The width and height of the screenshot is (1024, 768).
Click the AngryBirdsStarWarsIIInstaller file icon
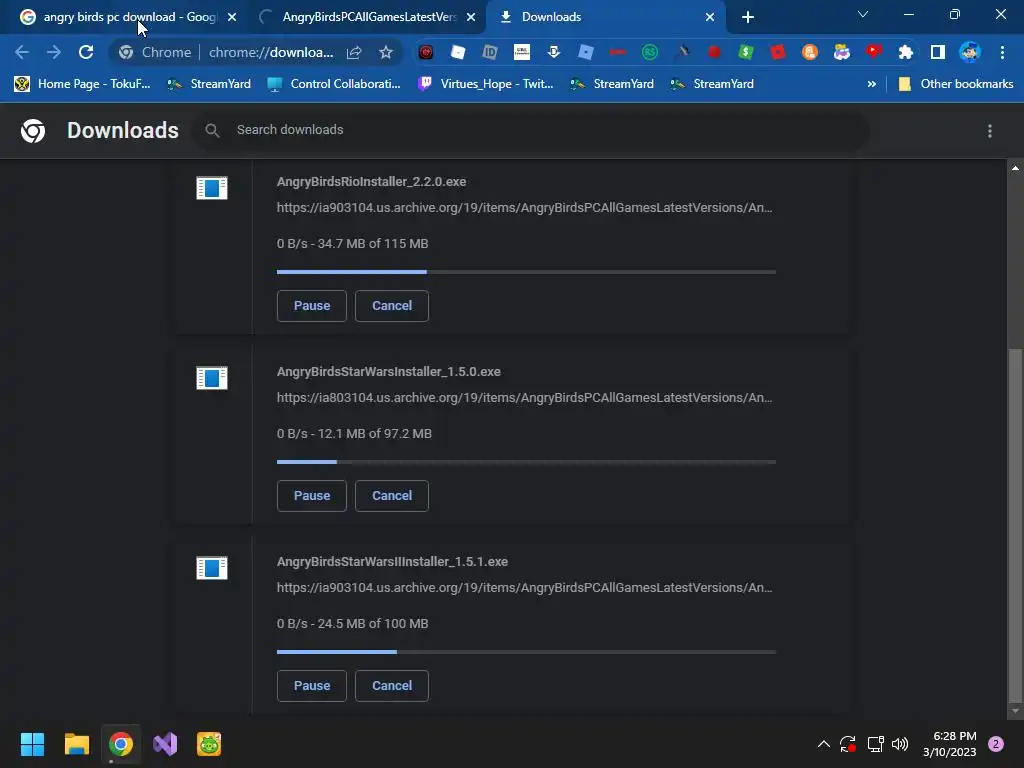pos(212,568)
